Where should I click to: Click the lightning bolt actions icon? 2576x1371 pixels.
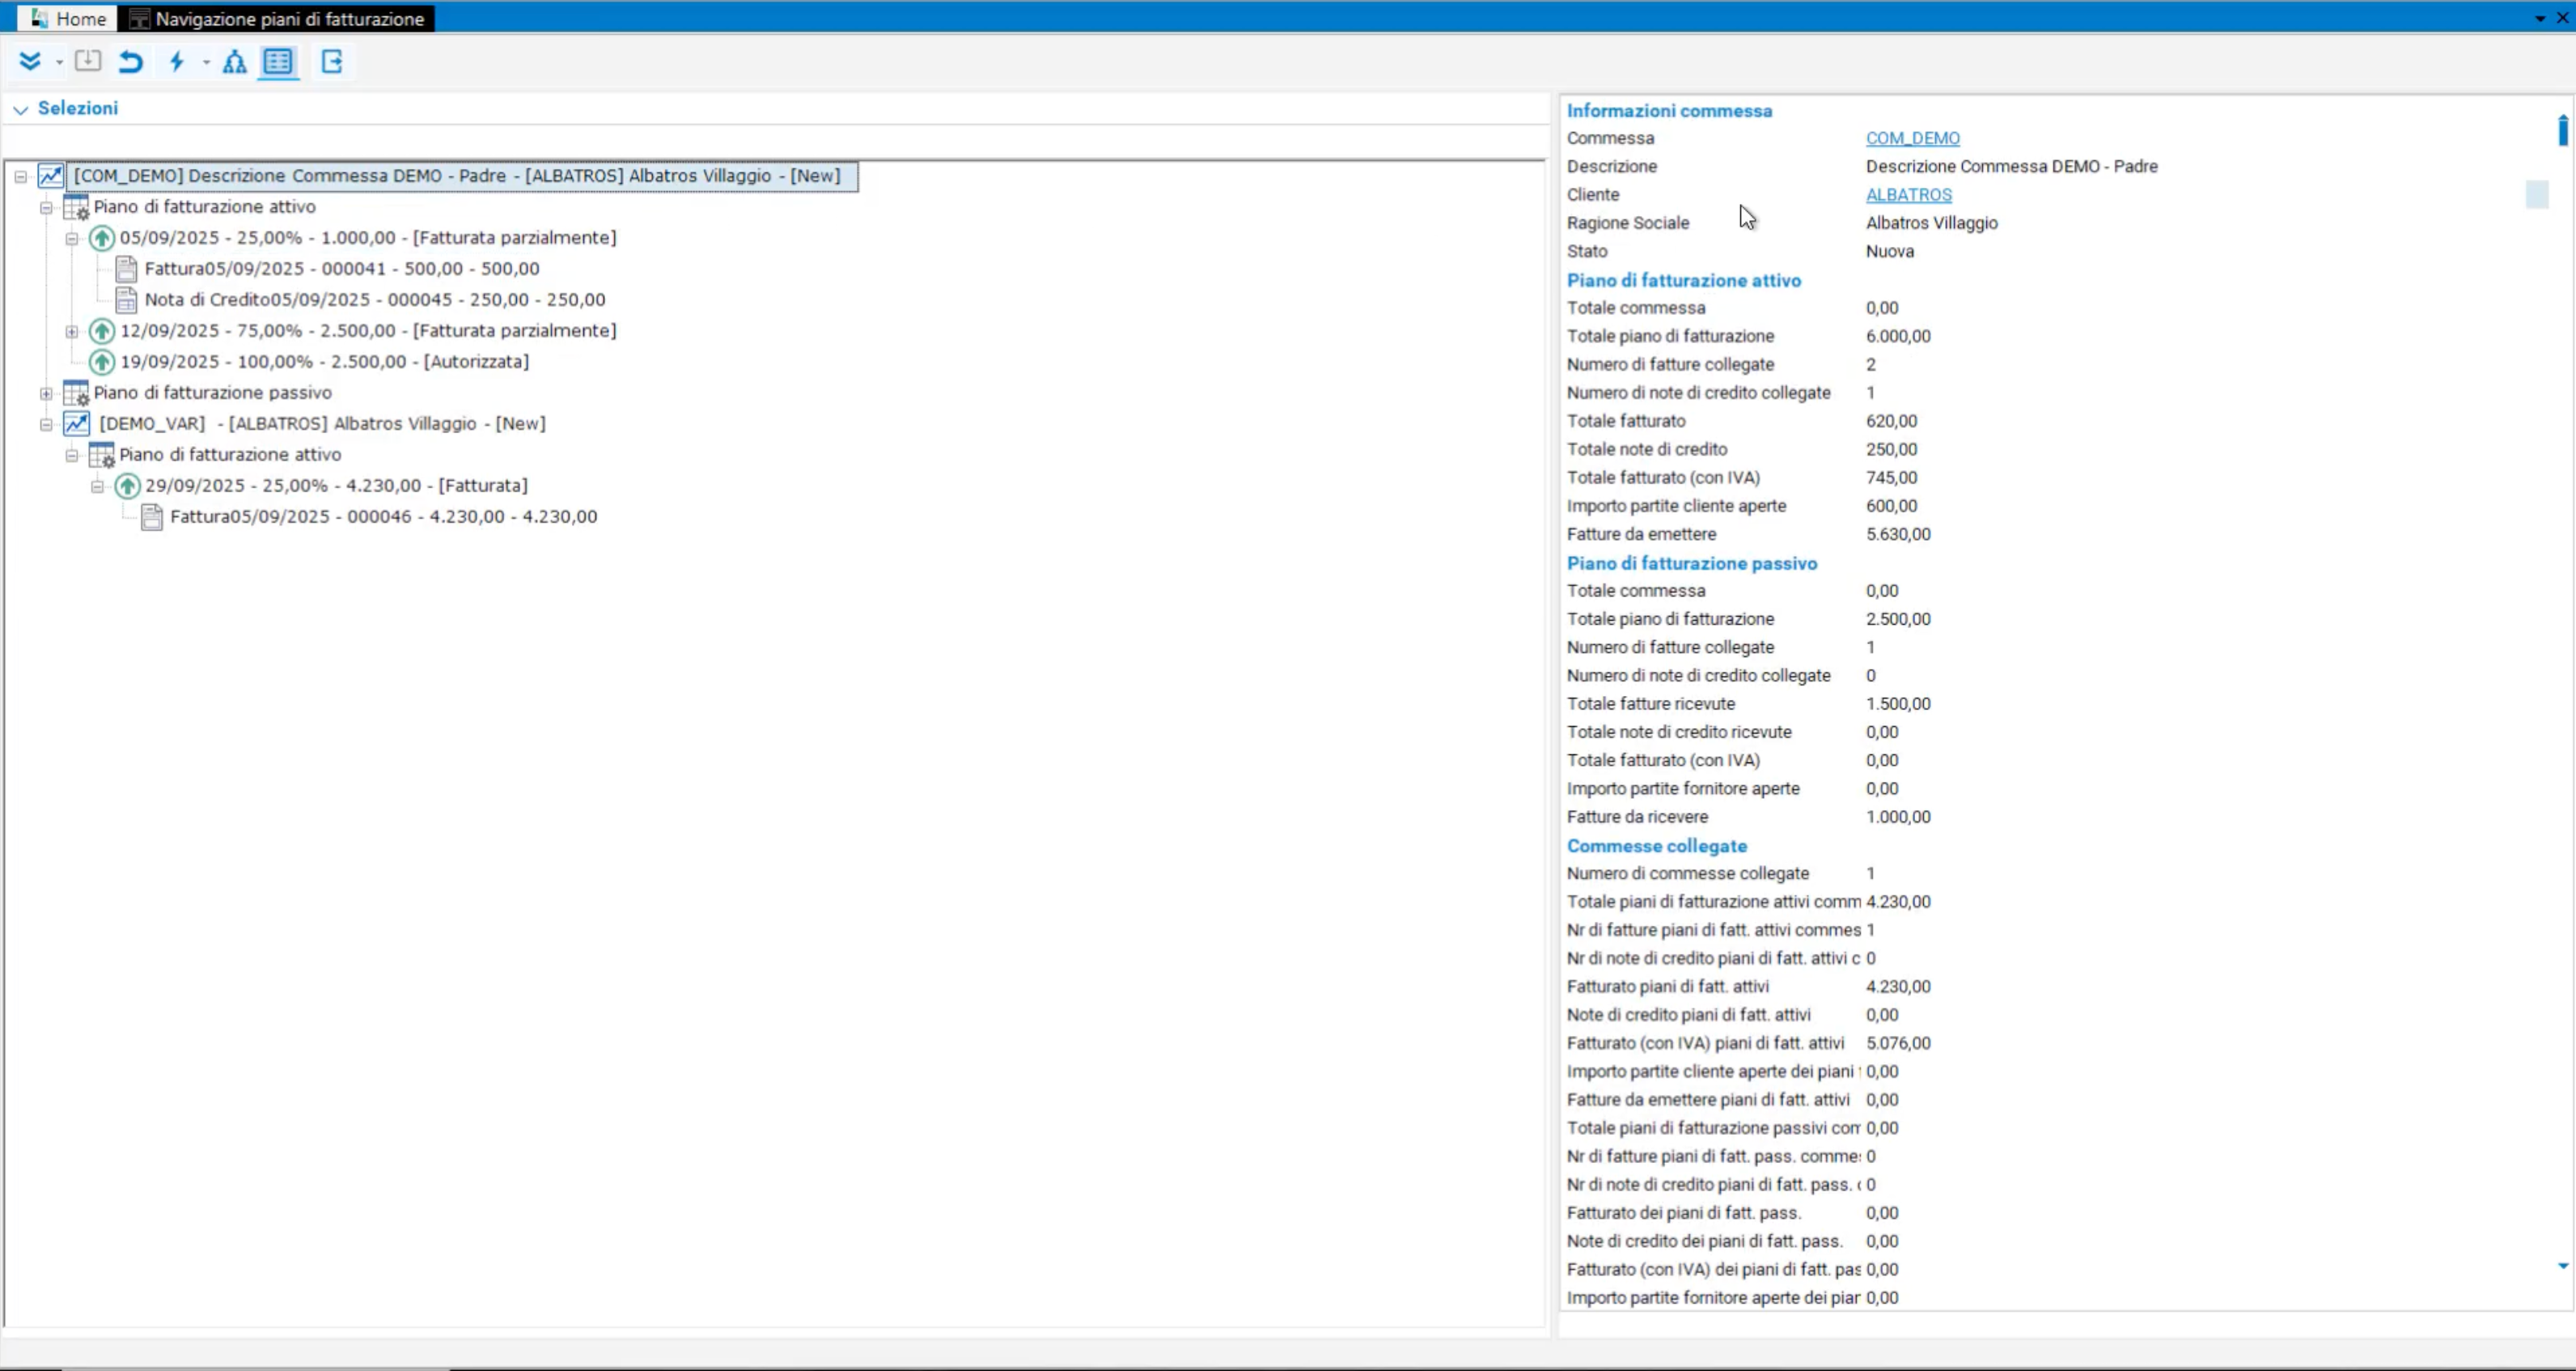(178, 62)
